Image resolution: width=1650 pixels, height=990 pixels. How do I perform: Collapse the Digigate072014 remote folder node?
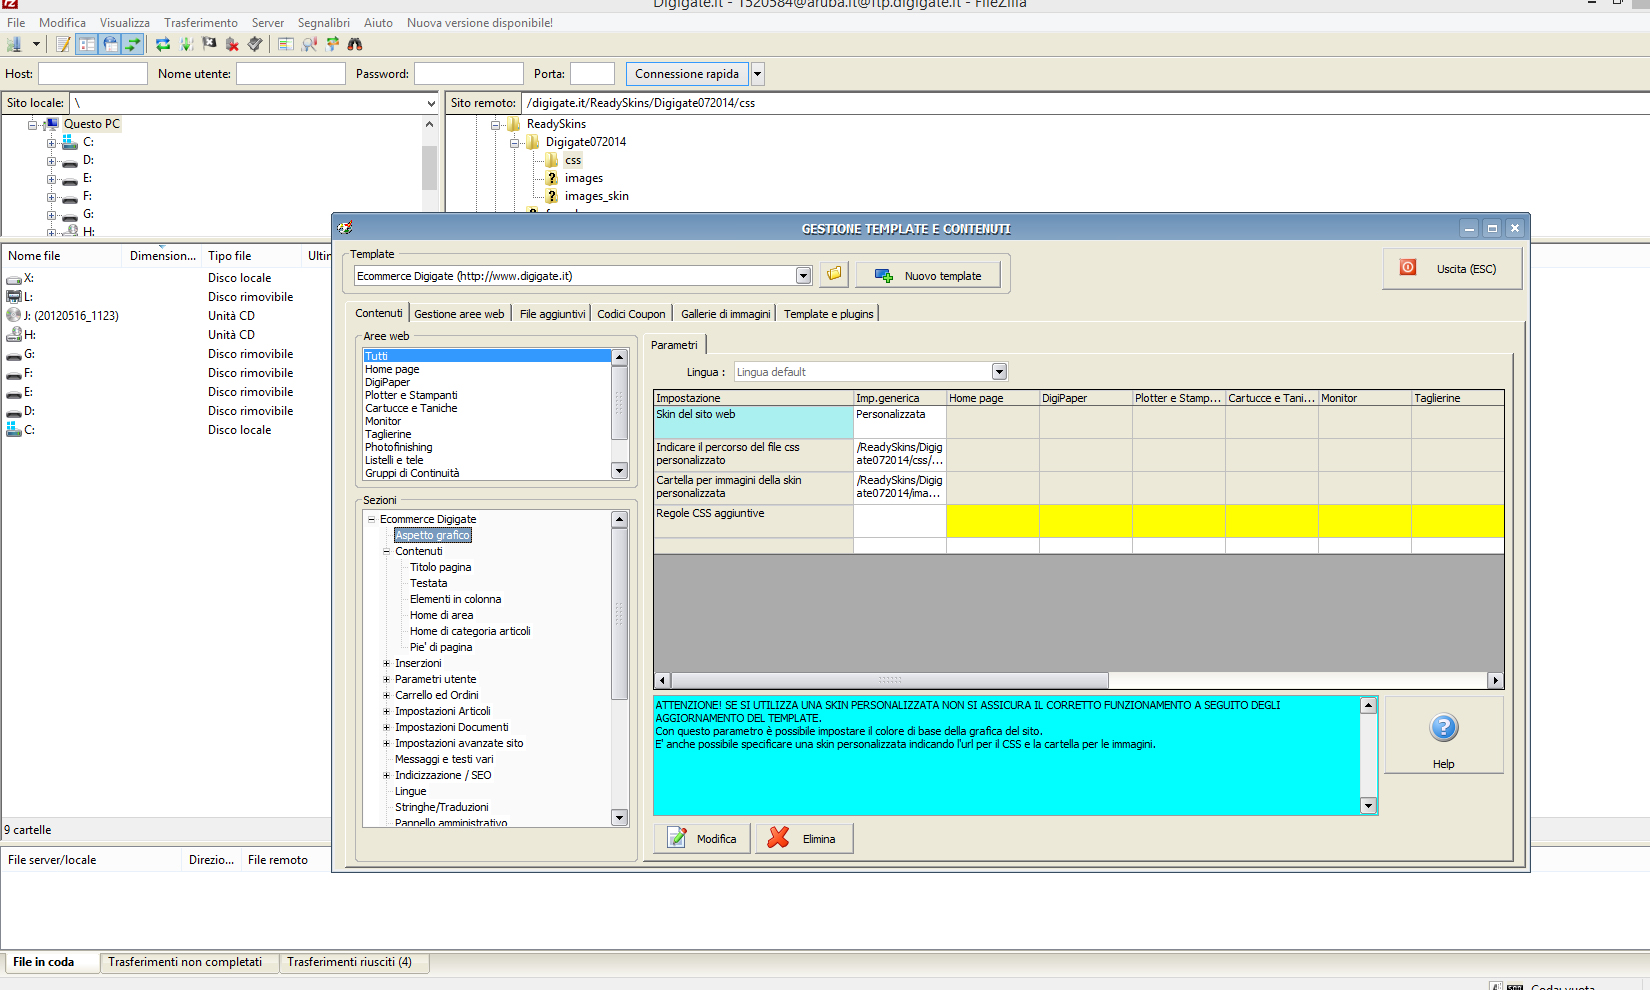coord(514,143)
